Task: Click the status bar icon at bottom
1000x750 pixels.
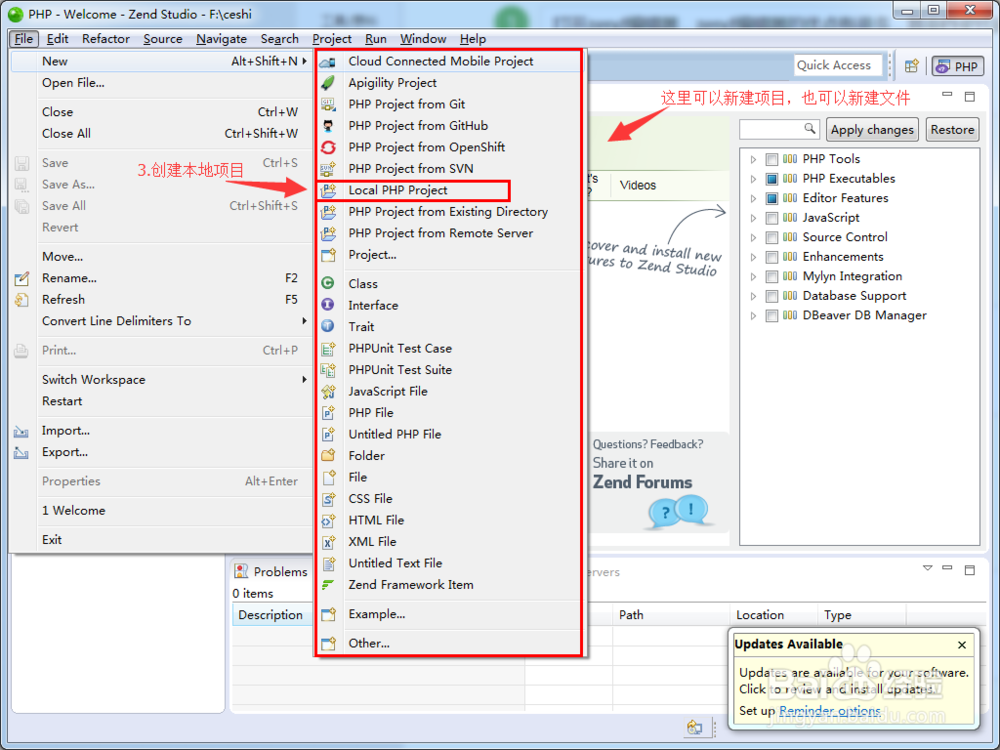Action: (695, 726)
